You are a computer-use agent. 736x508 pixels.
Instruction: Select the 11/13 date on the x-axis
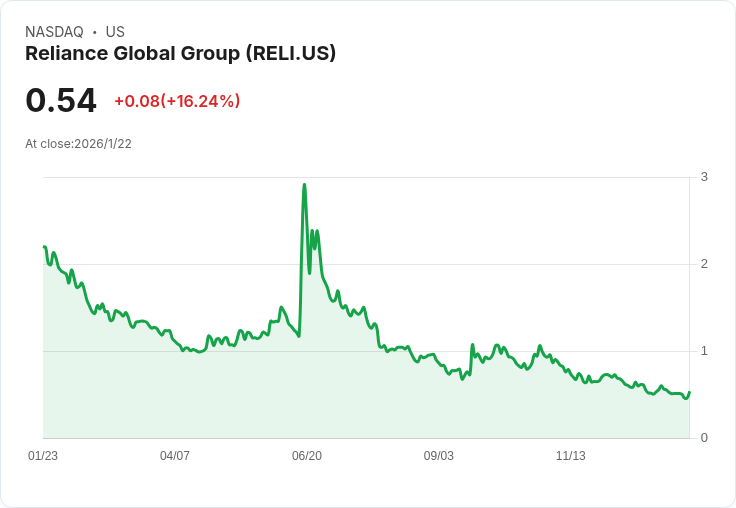[571, 456]
